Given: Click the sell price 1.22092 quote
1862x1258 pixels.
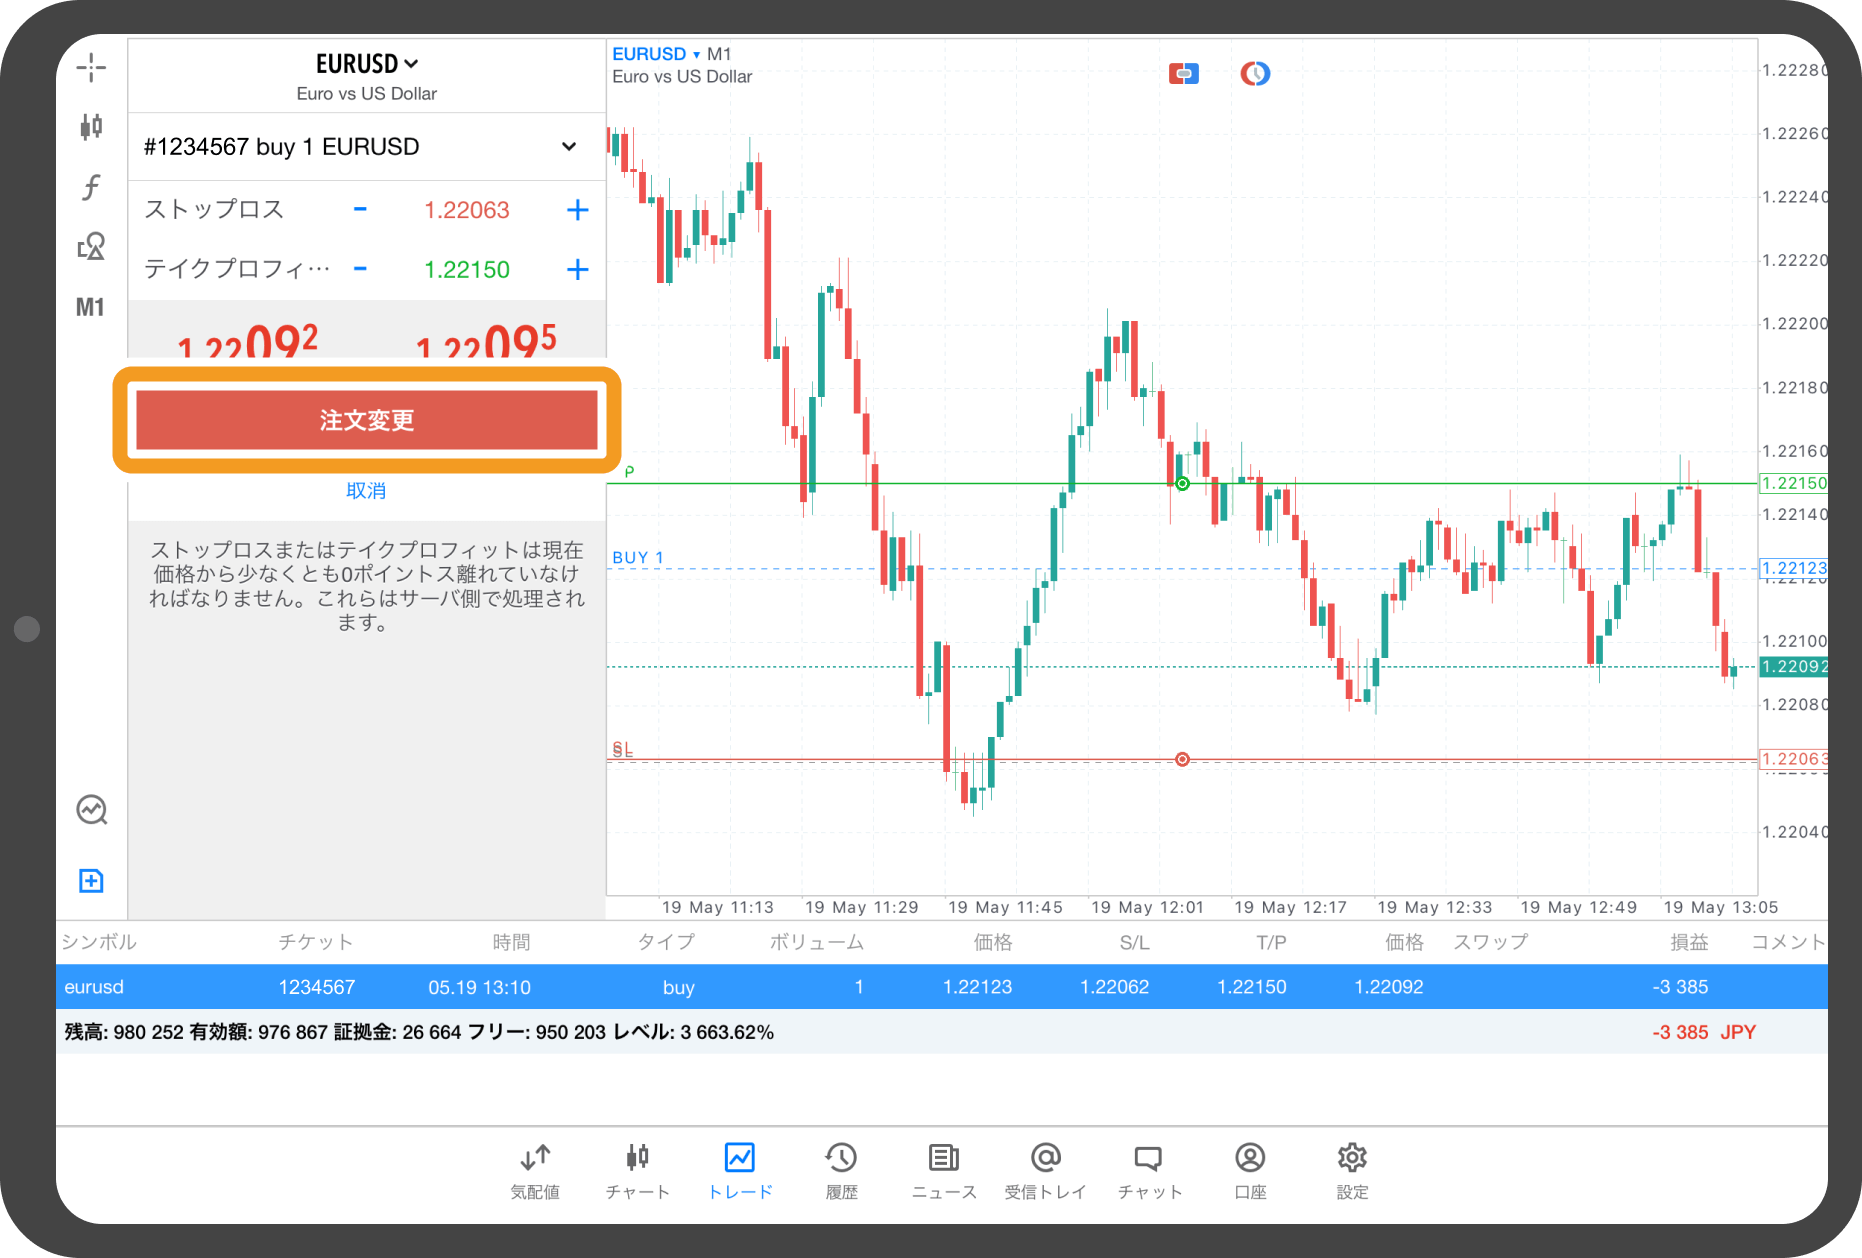Looking at the screenshot, I should pos(247,340).
